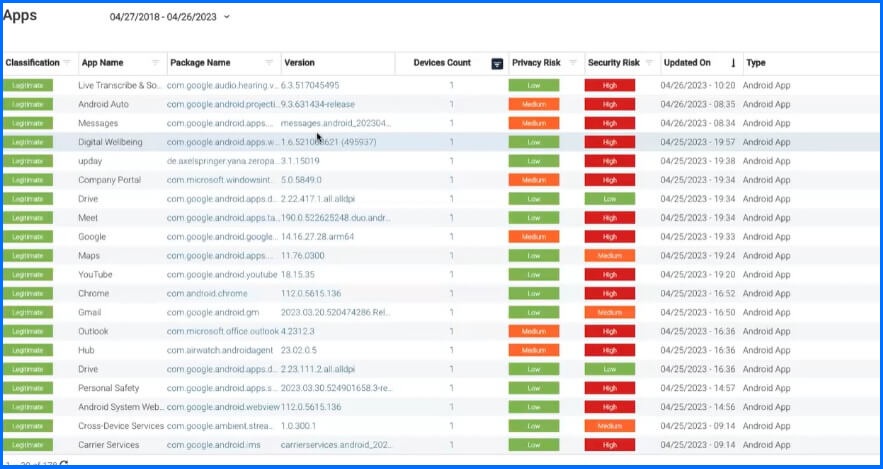Screen dimensions: 883x469
Task: Sort by the Security Risk column header
Action: pos(614,62)
